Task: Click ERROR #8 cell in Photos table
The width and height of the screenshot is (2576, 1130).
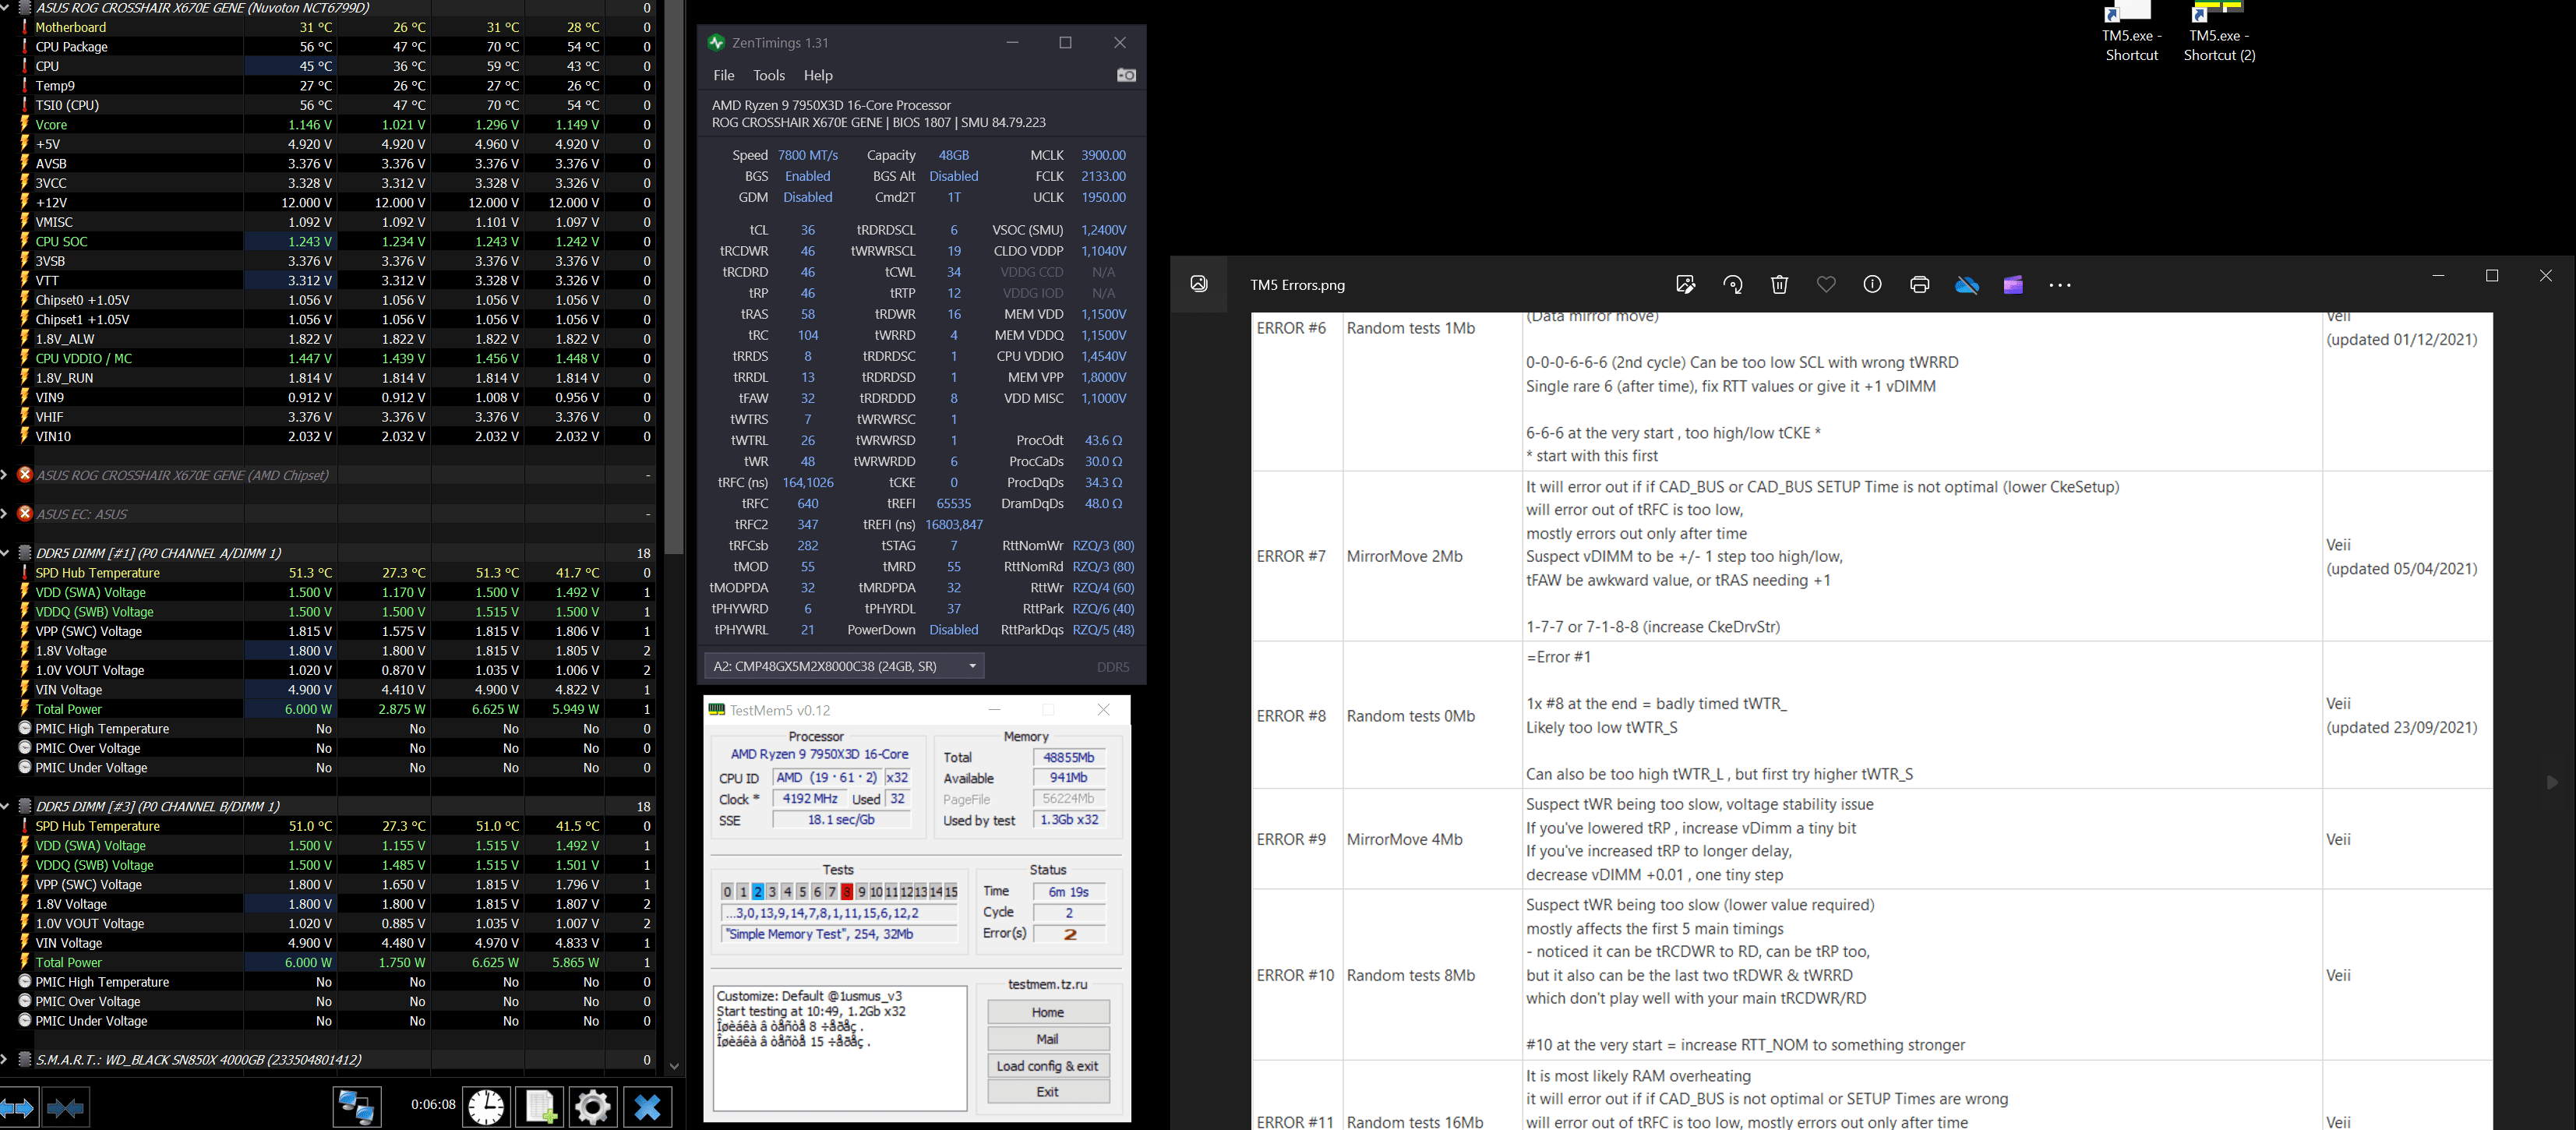Action: click(x=1298, y=715)
